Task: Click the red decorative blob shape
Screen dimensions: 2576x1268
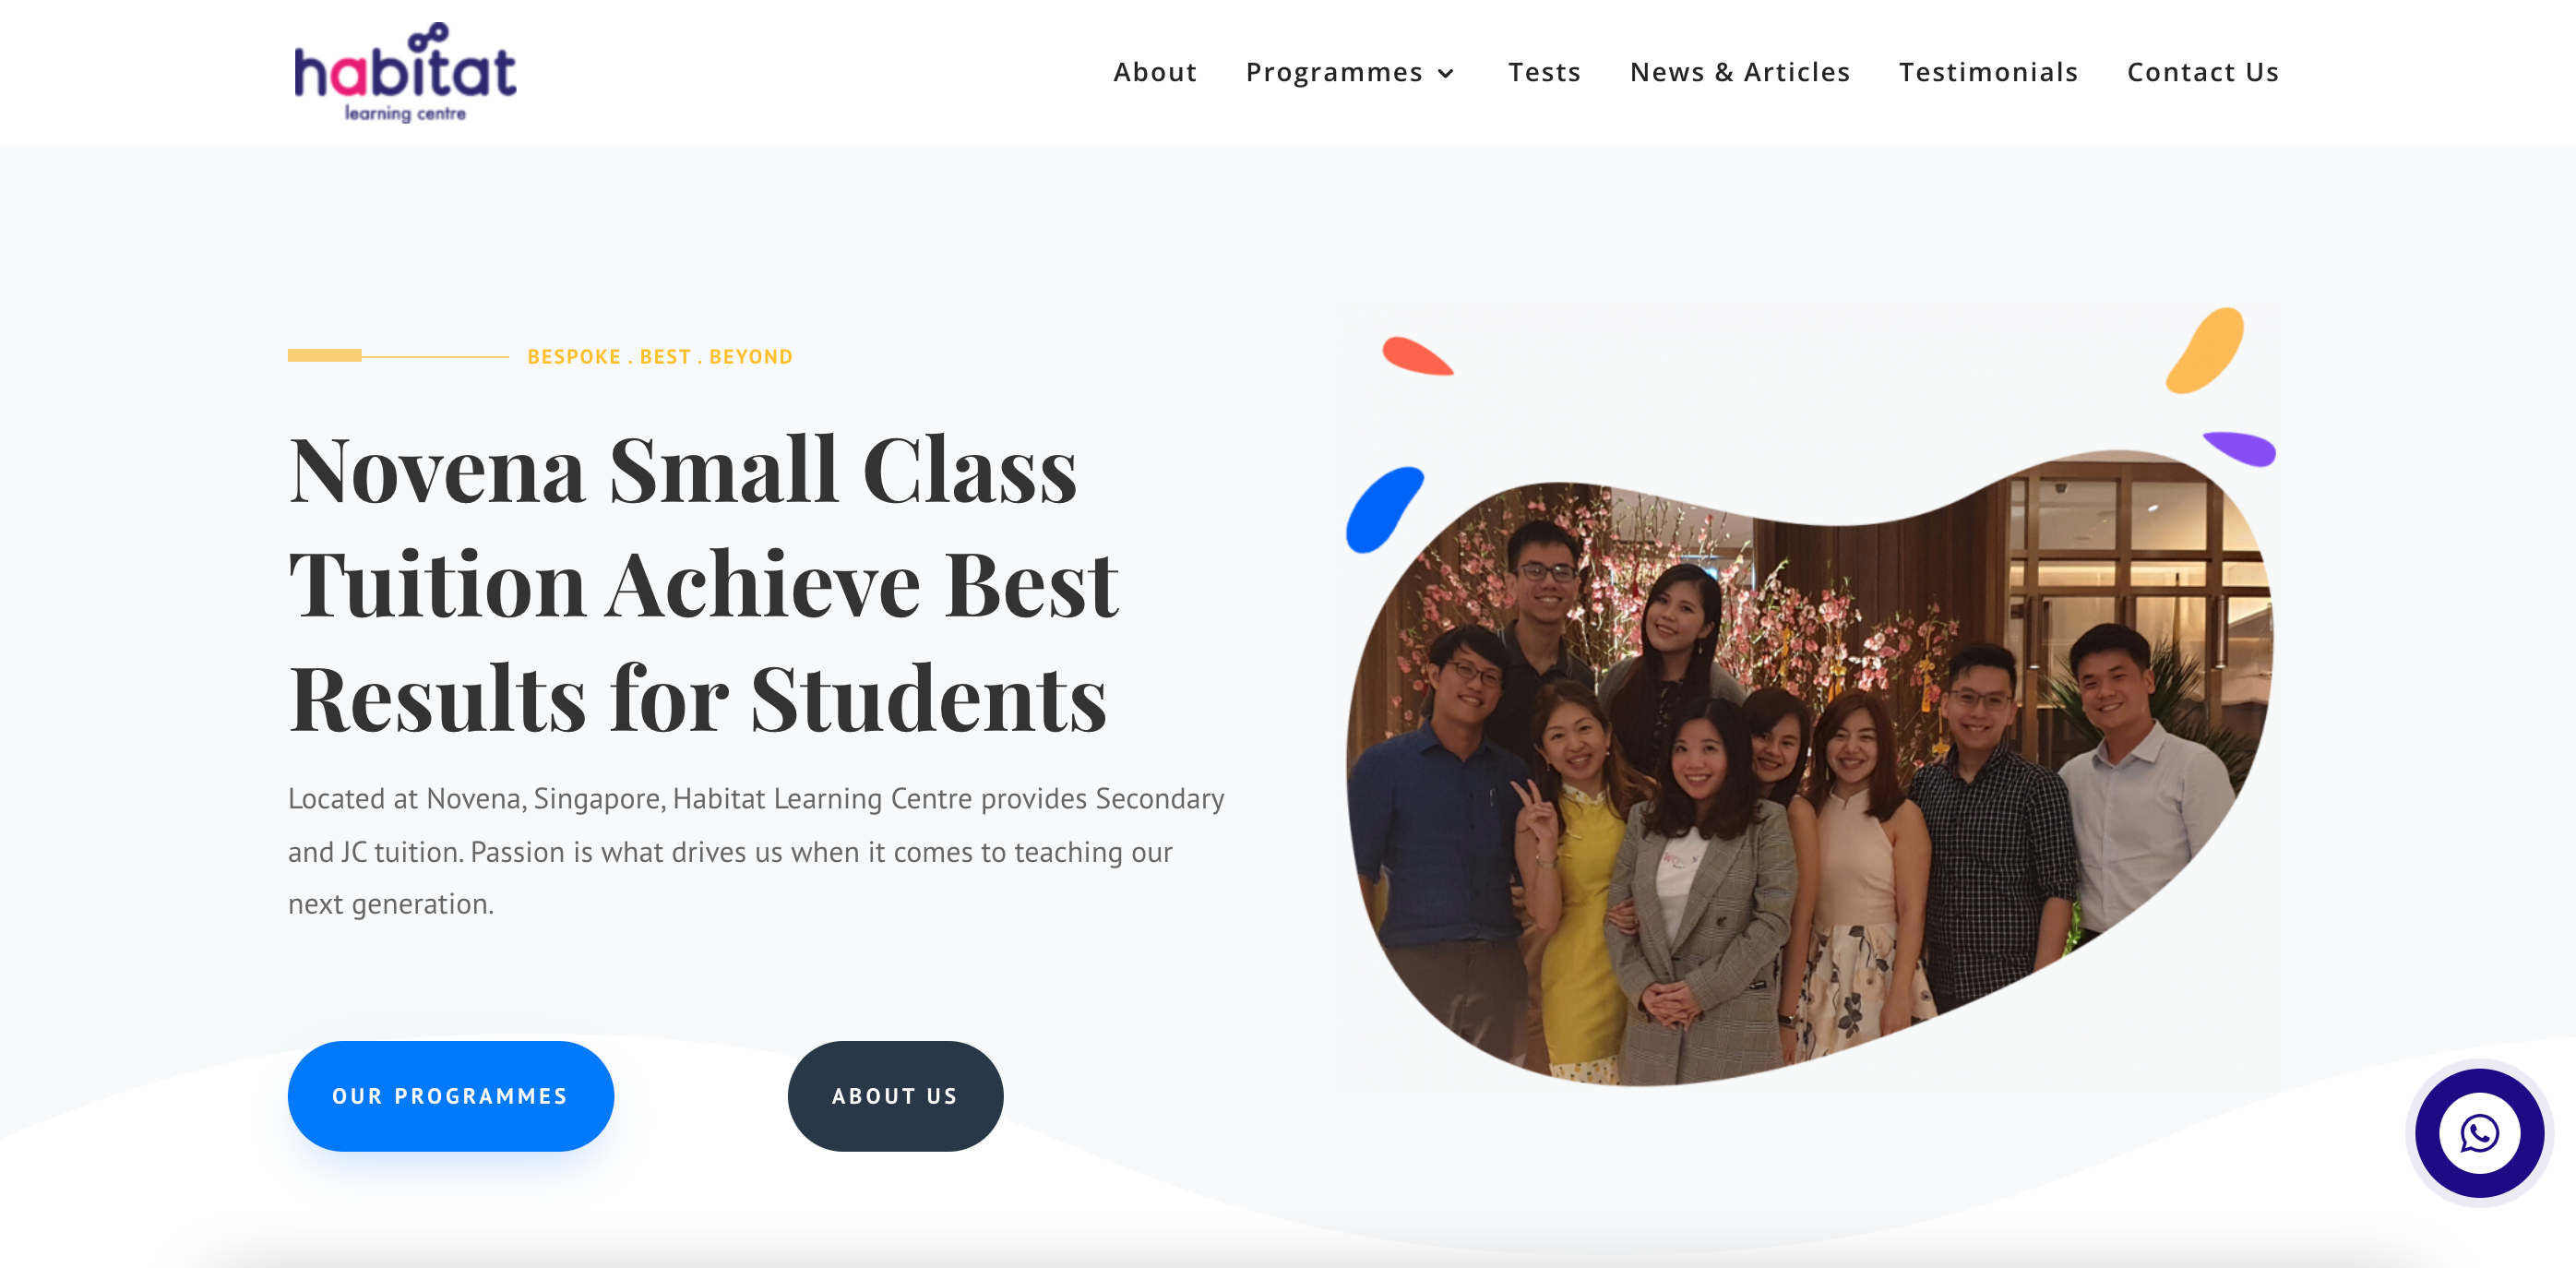Action: click(1417, 356)
